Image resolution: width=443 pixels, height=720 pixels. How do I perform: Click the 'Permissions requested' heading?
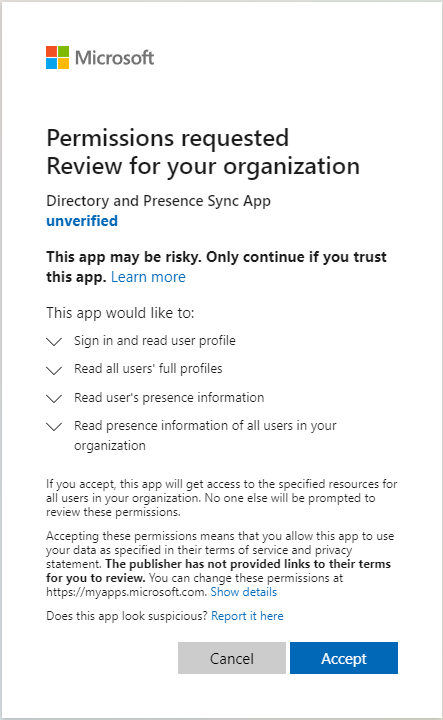[168, 138]
